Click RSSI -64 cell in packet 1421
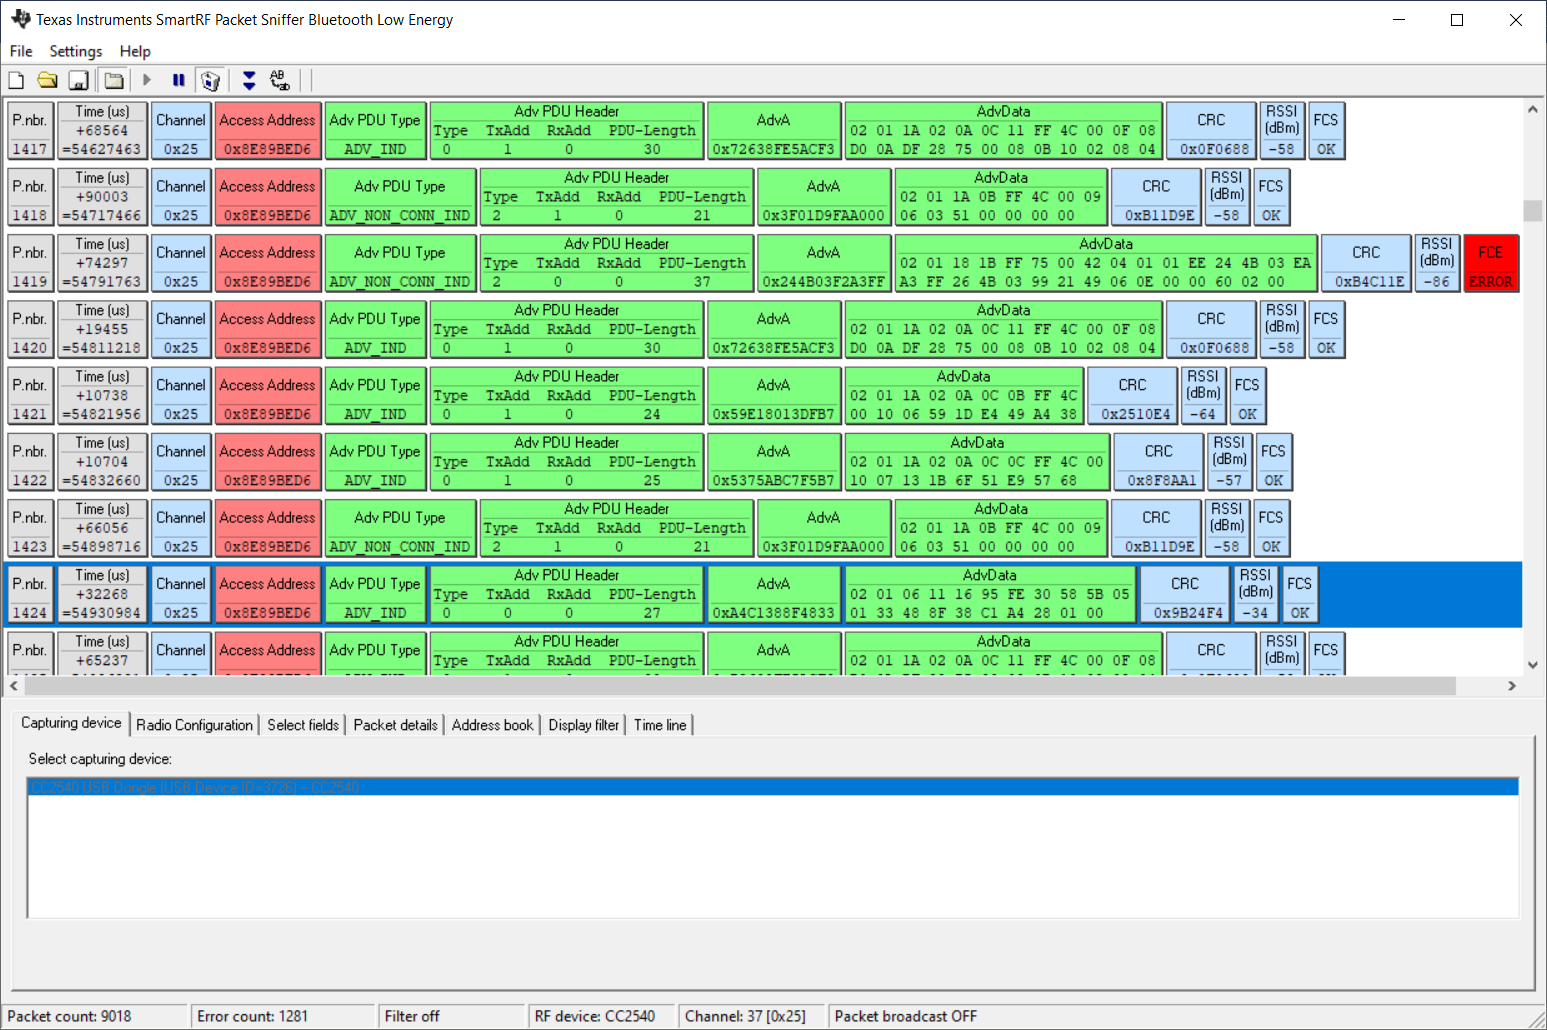 click(x=1203, y=396)
